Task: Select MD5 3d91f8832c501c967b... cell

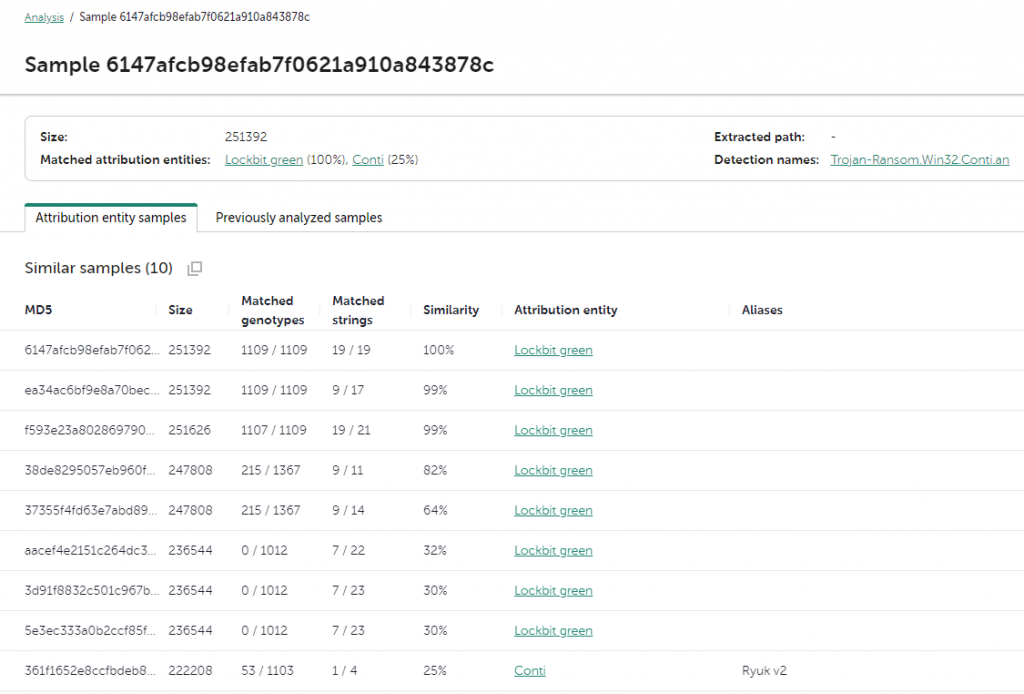Action: pyautogui.click(x=92, y=590)
